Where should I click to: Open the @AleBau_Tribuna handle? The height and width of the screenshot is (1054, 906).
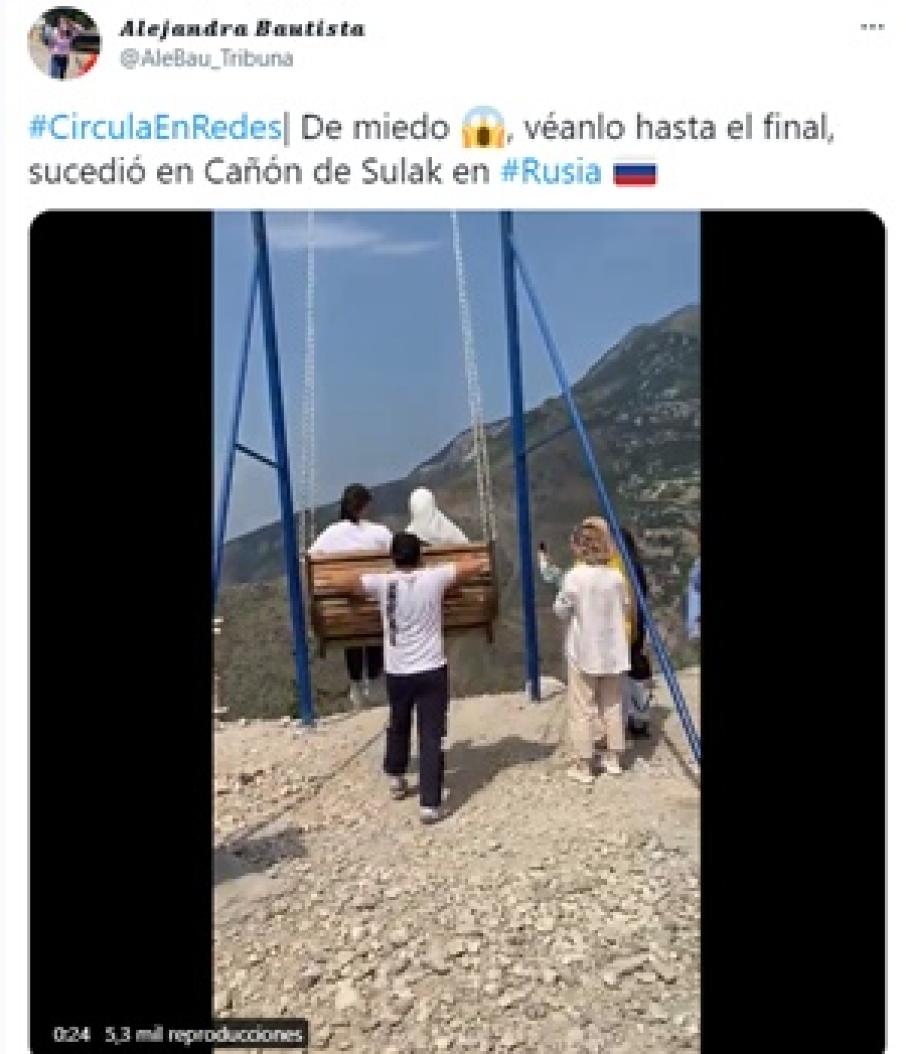(206, 58)
